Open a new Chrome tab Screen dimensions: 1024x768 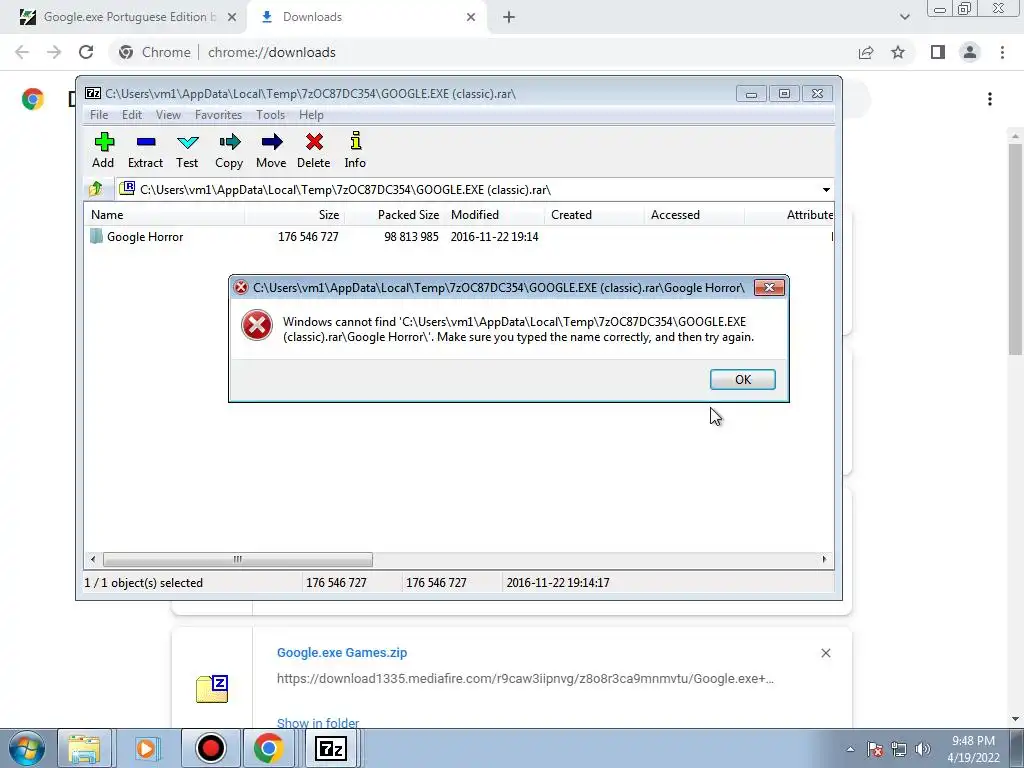pyautogui.click(x=509, y=17)
